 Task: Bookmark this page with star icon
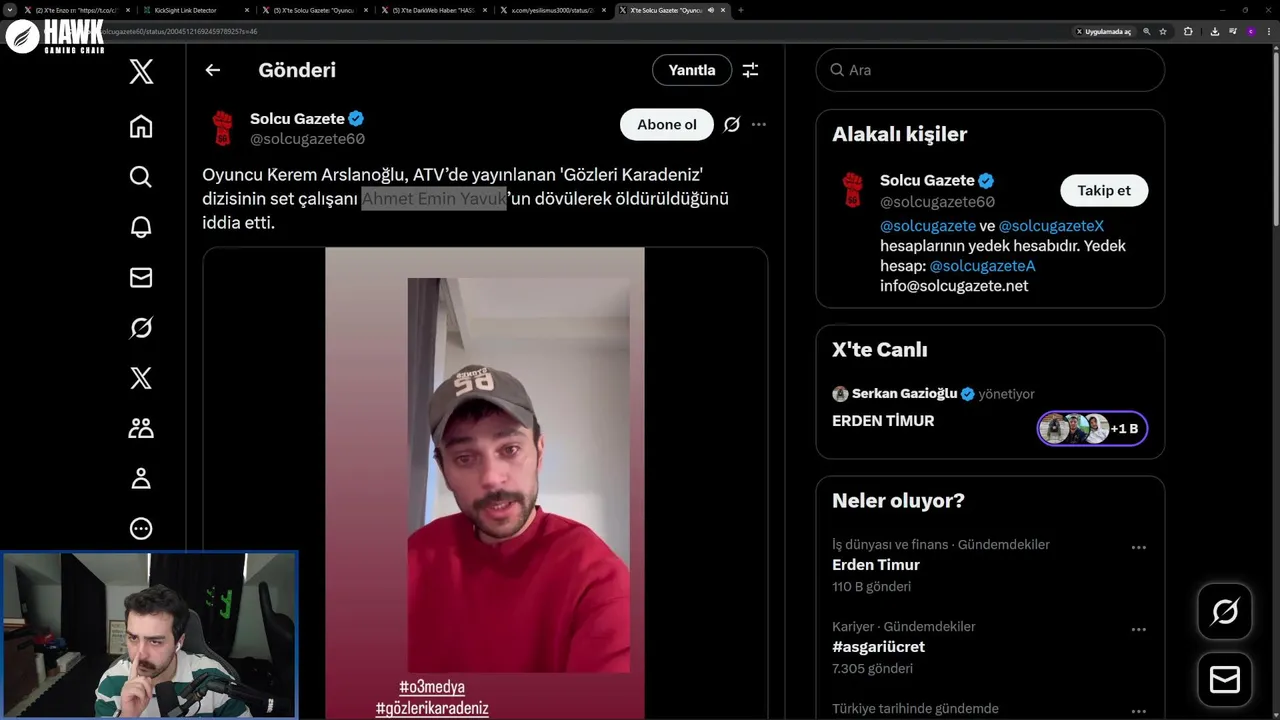click(x=1163, y=32)
